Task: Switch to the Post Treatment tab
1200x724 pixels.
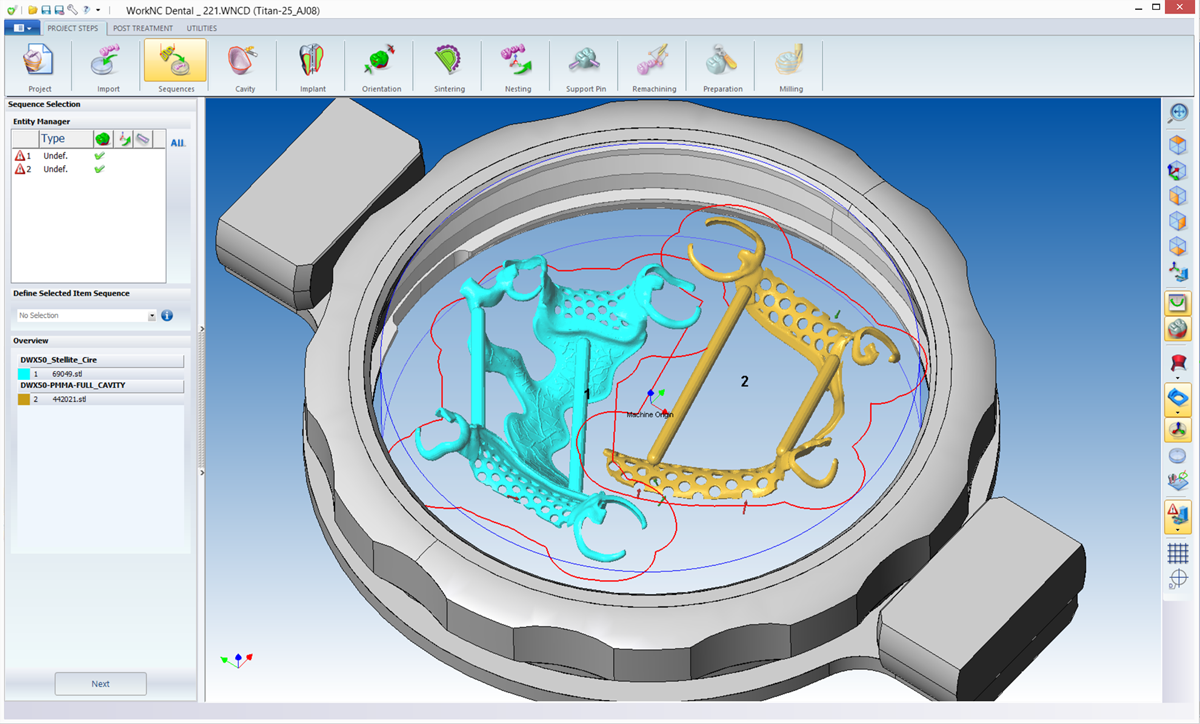Action: [143, 28]
